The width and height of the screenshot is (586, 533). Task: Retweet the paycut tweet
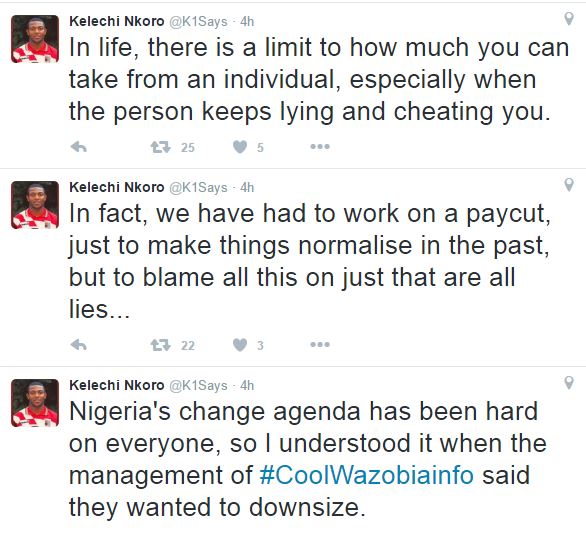click(161, 345)
